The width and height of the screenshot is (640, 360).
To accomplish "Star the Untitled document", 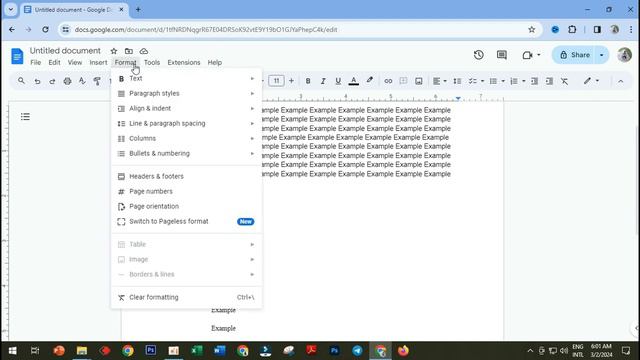I will [113, 51].
